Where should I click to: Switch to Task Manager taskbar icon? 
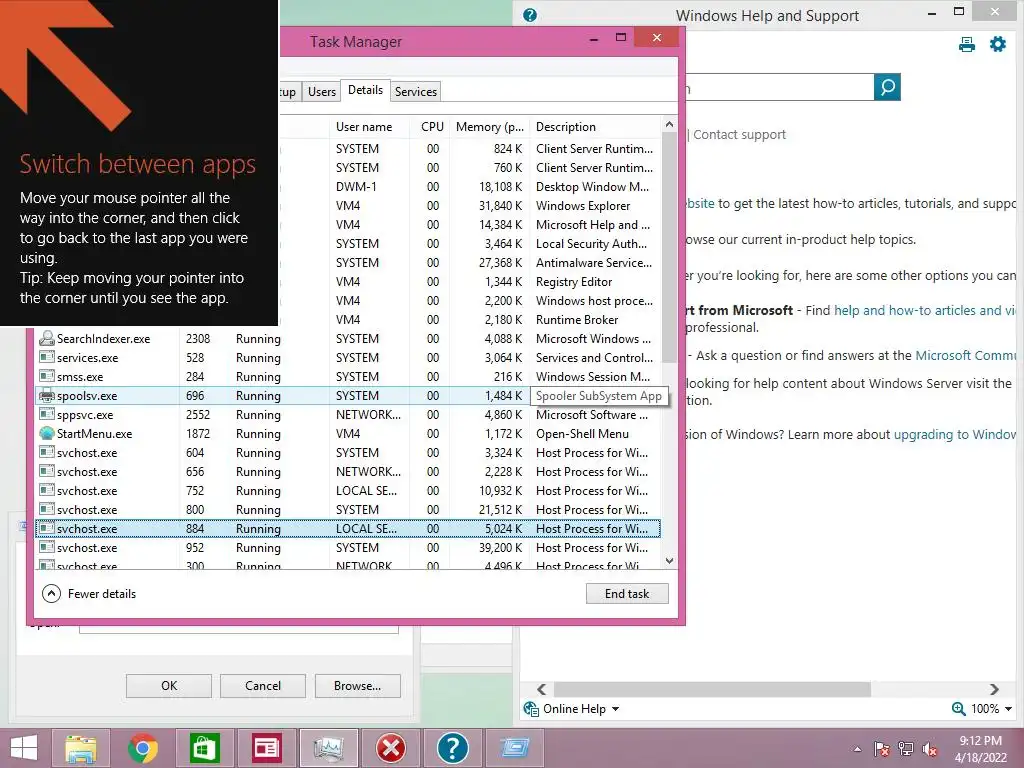pos(328,748)
